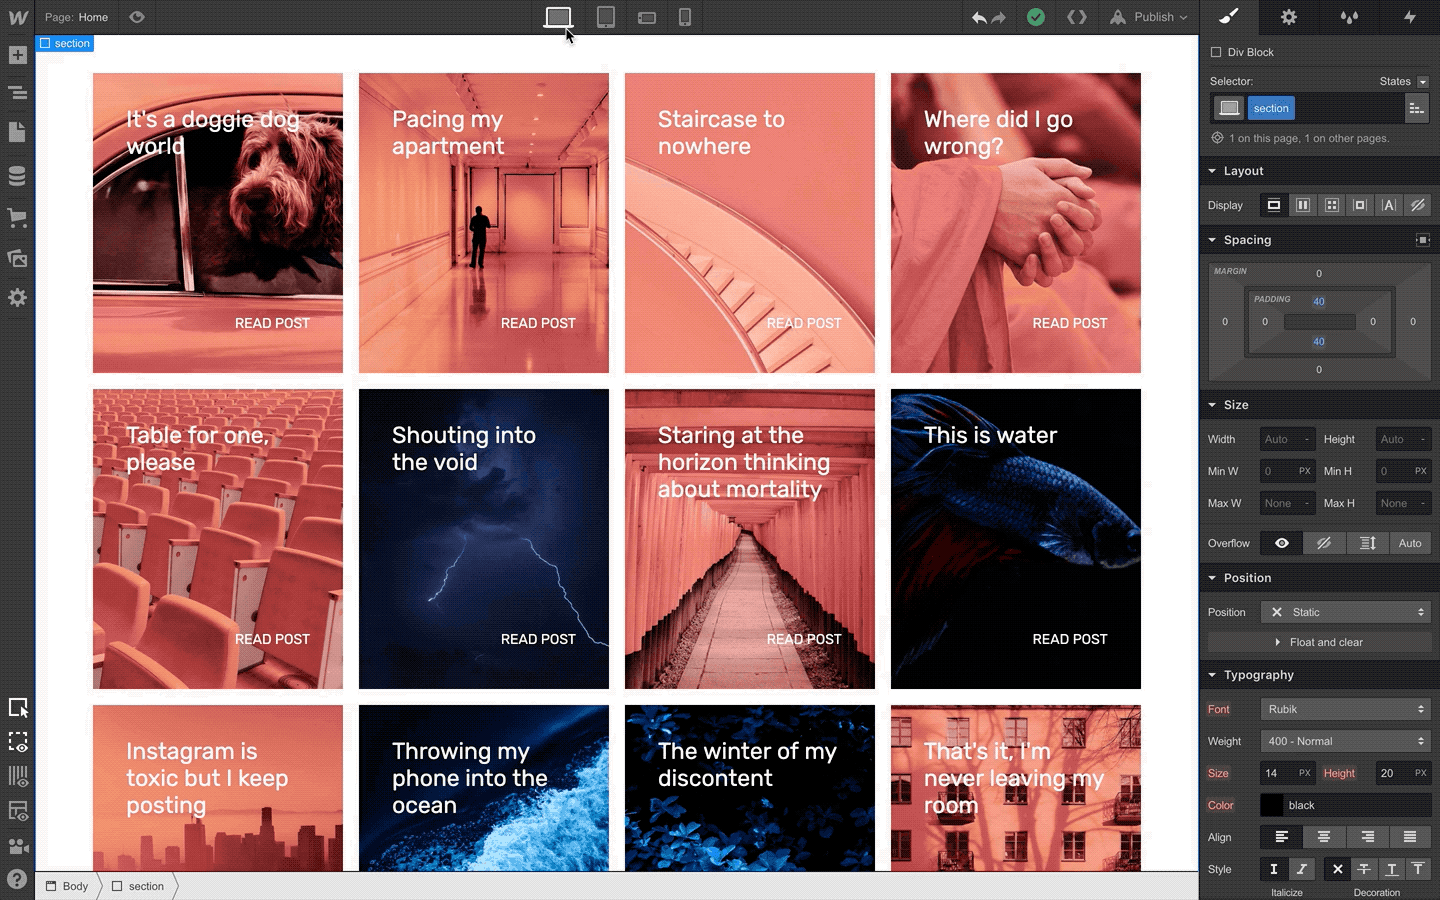Viewport: 1440px width, 900px height.
Task: Click the bottom padding value 40
Action: 1319,341
